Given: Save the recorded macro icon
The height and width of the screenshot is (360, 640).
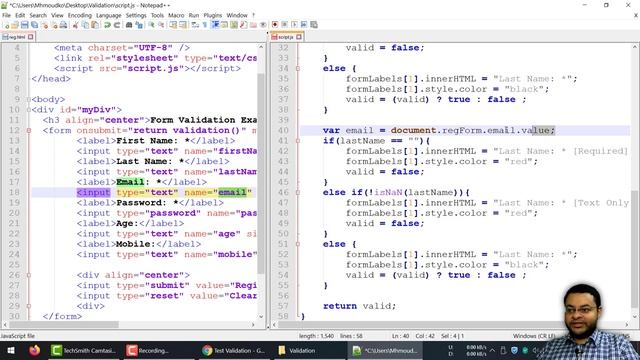Looking at the screenshot, I should tap(314, 25).
